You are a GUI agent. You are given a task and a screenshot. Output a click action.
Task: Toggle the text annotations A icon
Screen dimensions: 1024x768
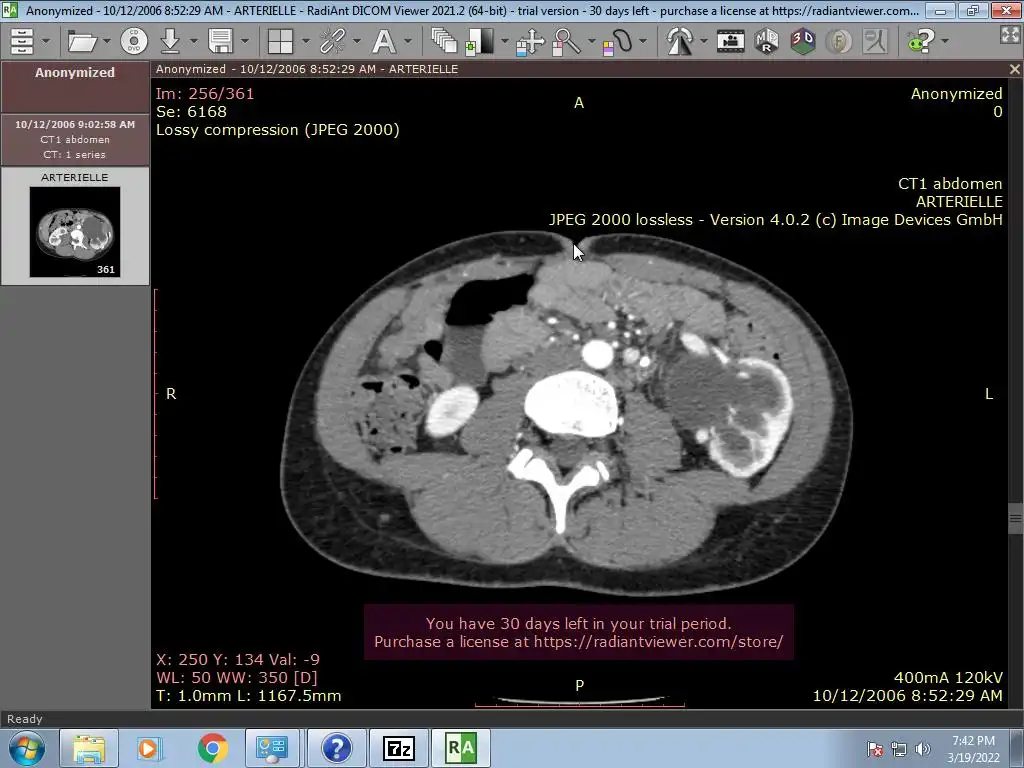tap(384, 41)
